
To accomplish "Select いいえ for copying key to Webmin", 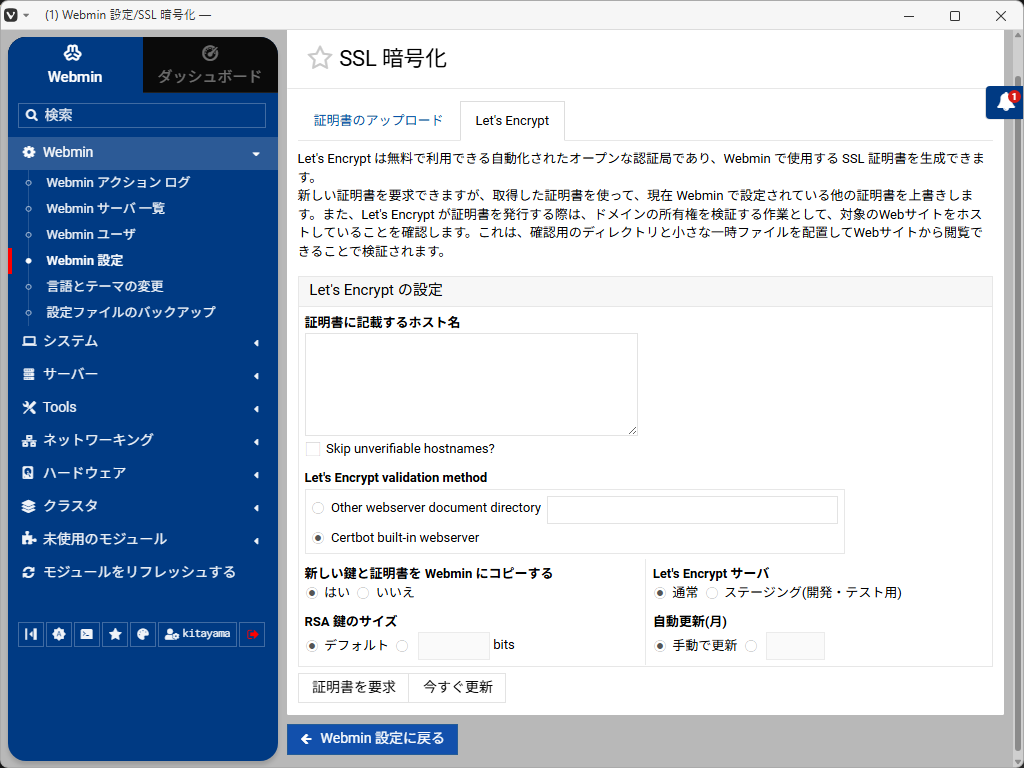I will pyautogui.click(x=364, y=593).
